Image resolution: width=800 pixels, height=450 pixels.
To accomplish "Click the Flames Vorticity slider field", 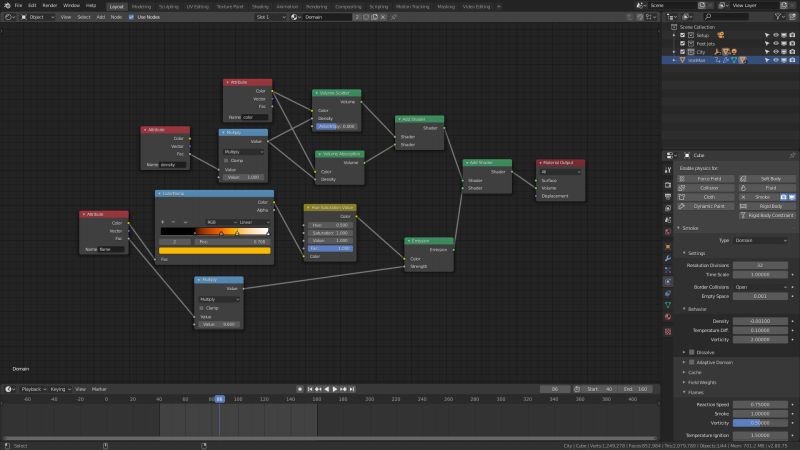I will 760,423.
